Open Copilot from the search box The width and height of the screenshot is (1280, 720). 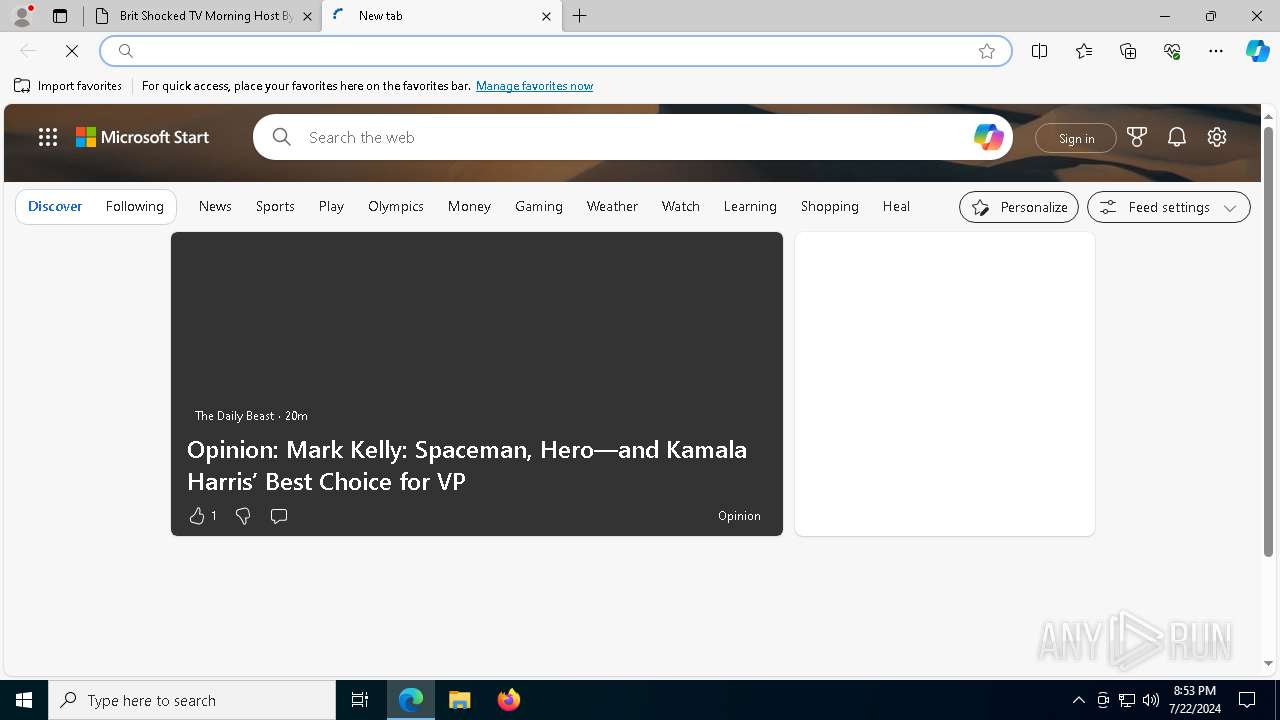(988, 137)
